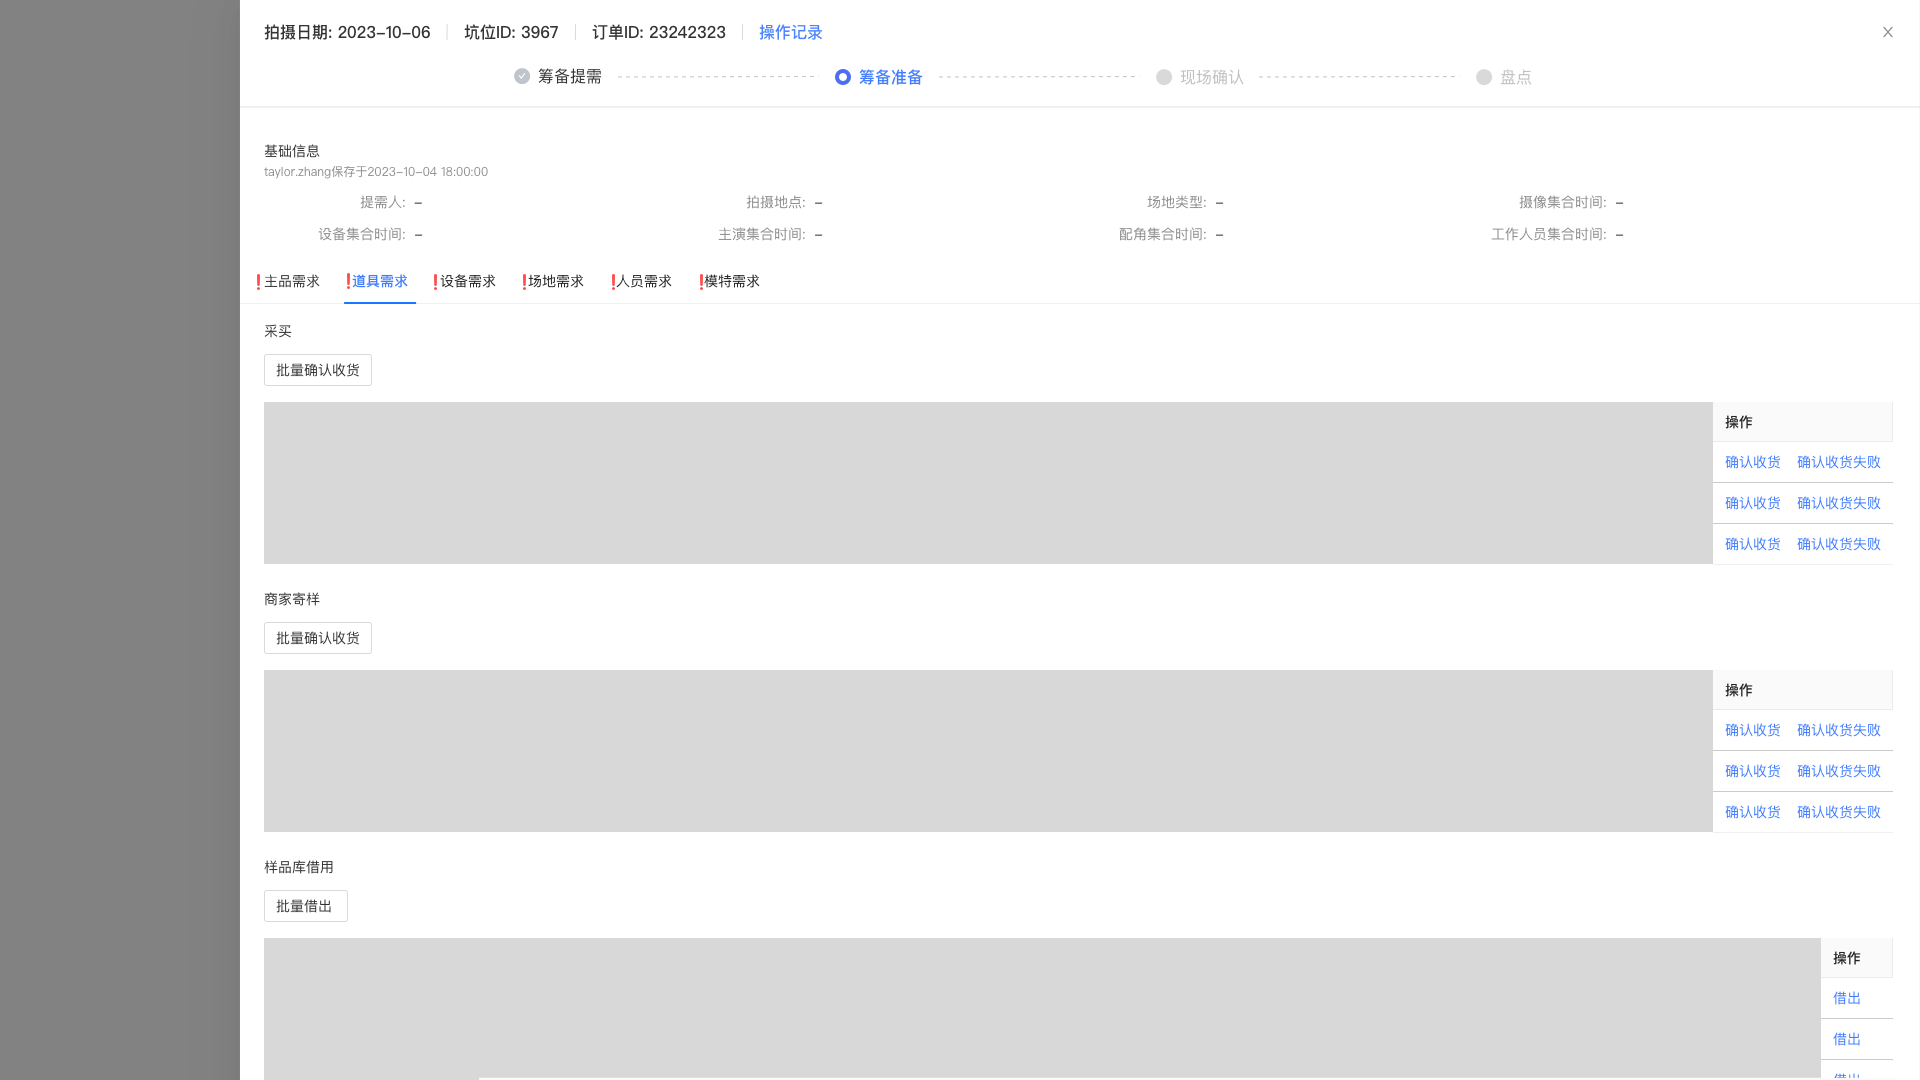Viewport: 1920px width, 1080px height.
Task: Click 确认收货 in first 采买 row
Action: coord(1752,462)
